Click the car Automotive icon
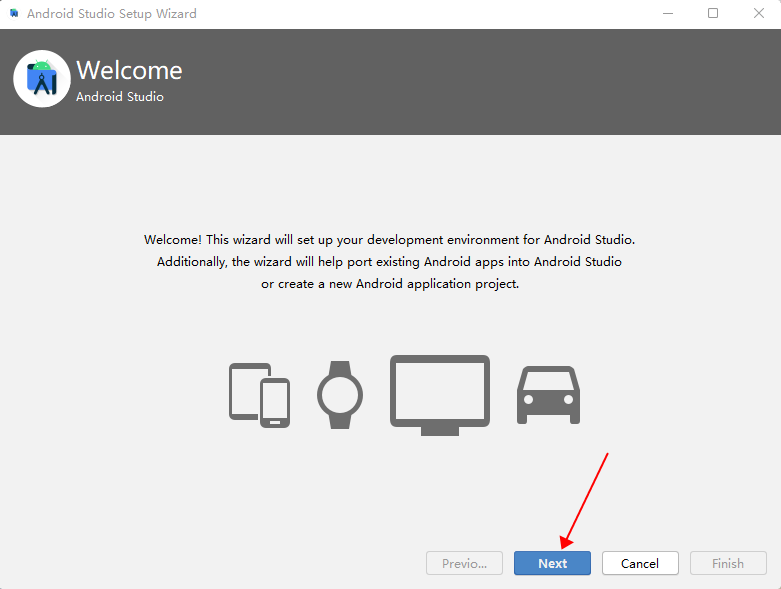Screen dimensions: 781x589 [x=548, y=395]
